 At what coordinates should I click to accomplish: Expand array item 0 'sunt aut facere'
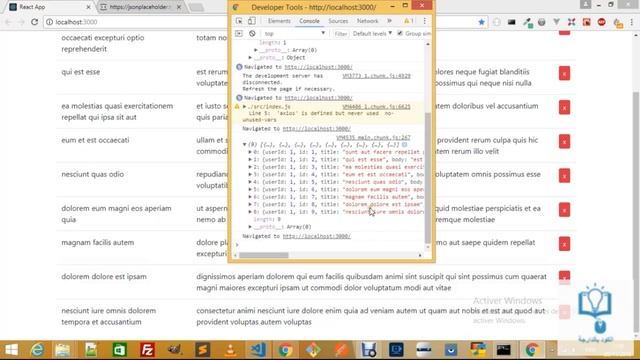[250, 152]
